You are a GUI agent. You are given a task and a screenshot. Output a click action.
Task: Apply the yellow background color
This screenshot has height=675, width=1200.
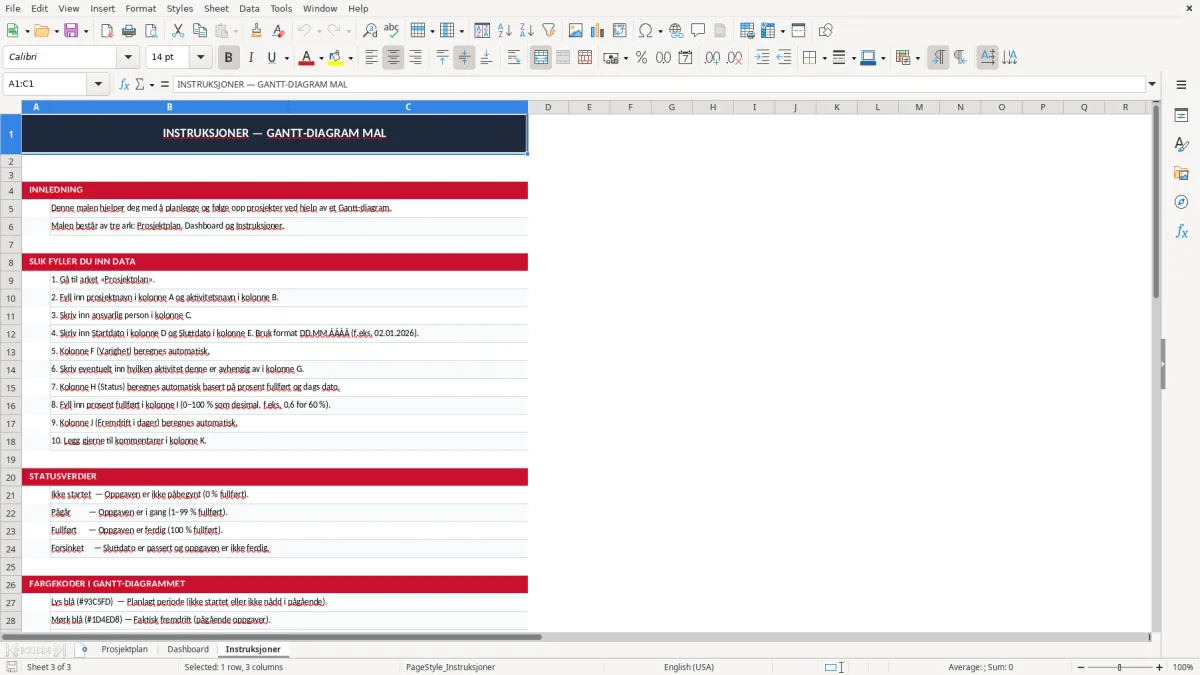click(x=336, y=58)
